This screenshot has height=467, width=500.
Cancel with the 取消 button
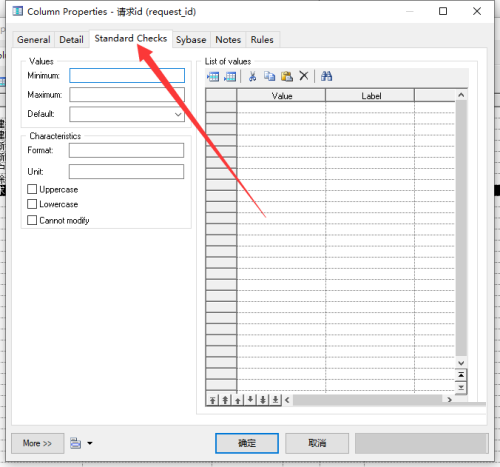click(317, 443)
